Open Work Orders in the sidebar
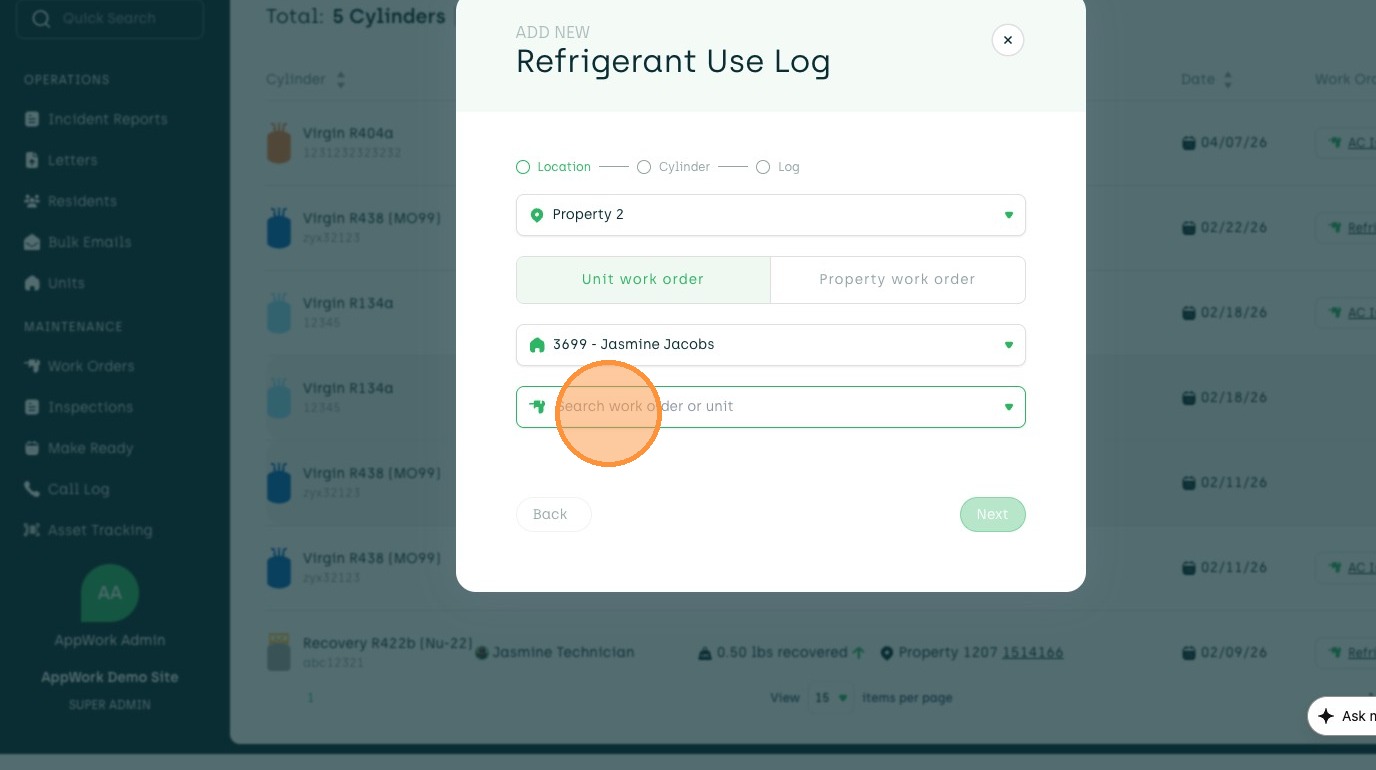The height and width of the screenshot is (770, 1376). 91,366
